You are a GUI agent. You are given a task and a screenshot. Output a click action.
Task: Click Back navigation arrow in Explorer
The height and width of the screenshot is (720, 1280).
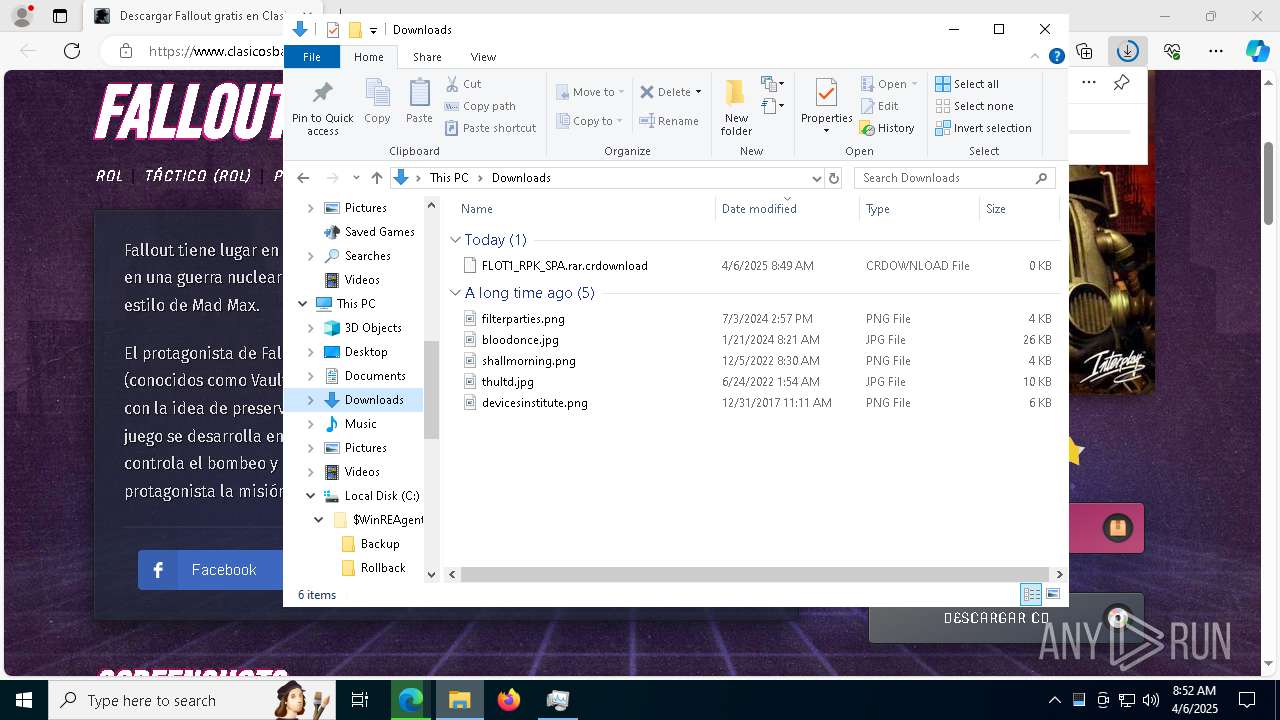[x=303, y=178]
